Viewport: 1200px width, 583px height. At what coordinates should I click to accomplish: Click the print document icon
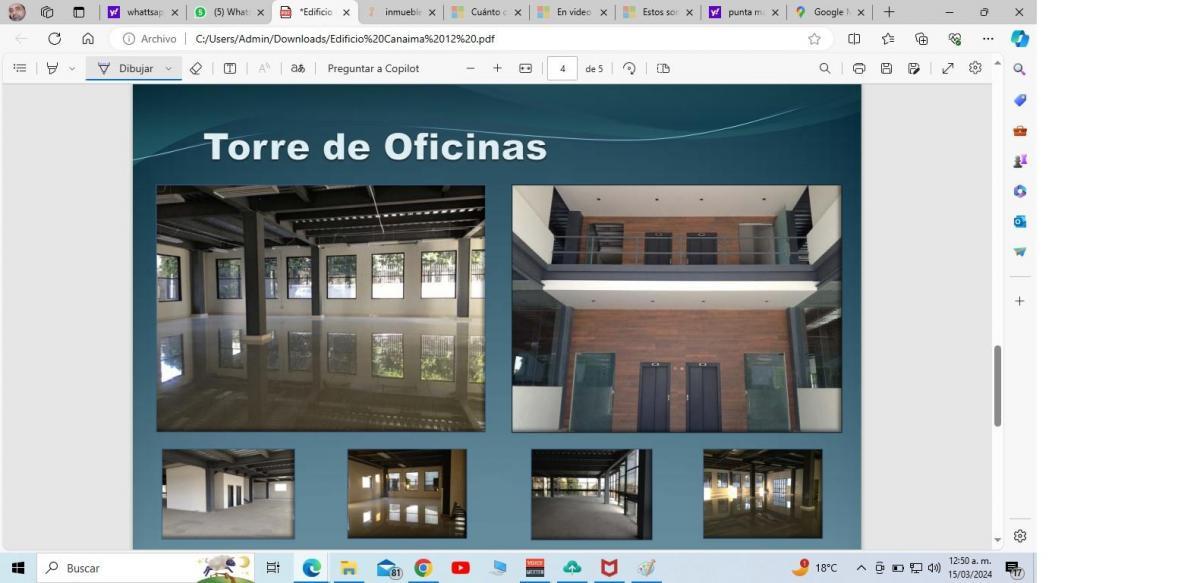click(x=858, y=68)
